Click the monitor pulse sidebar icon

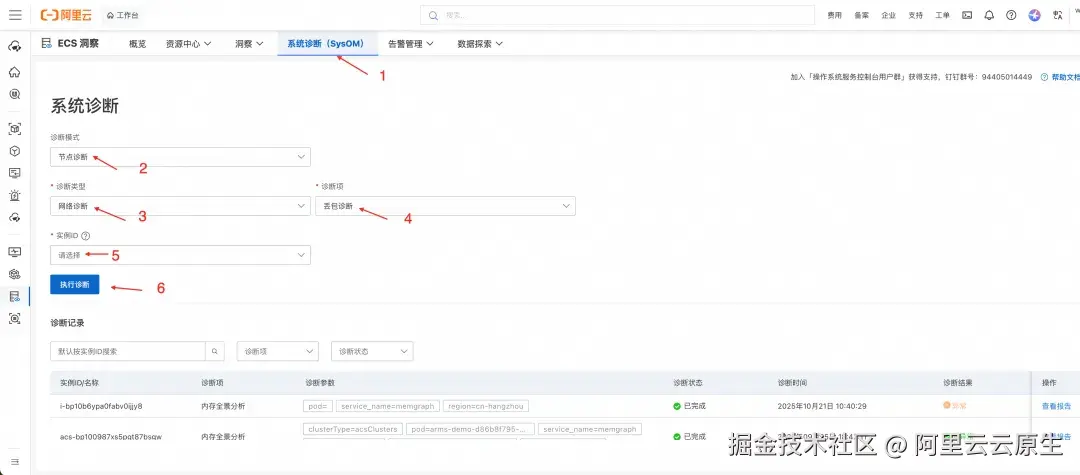point(14,252)
